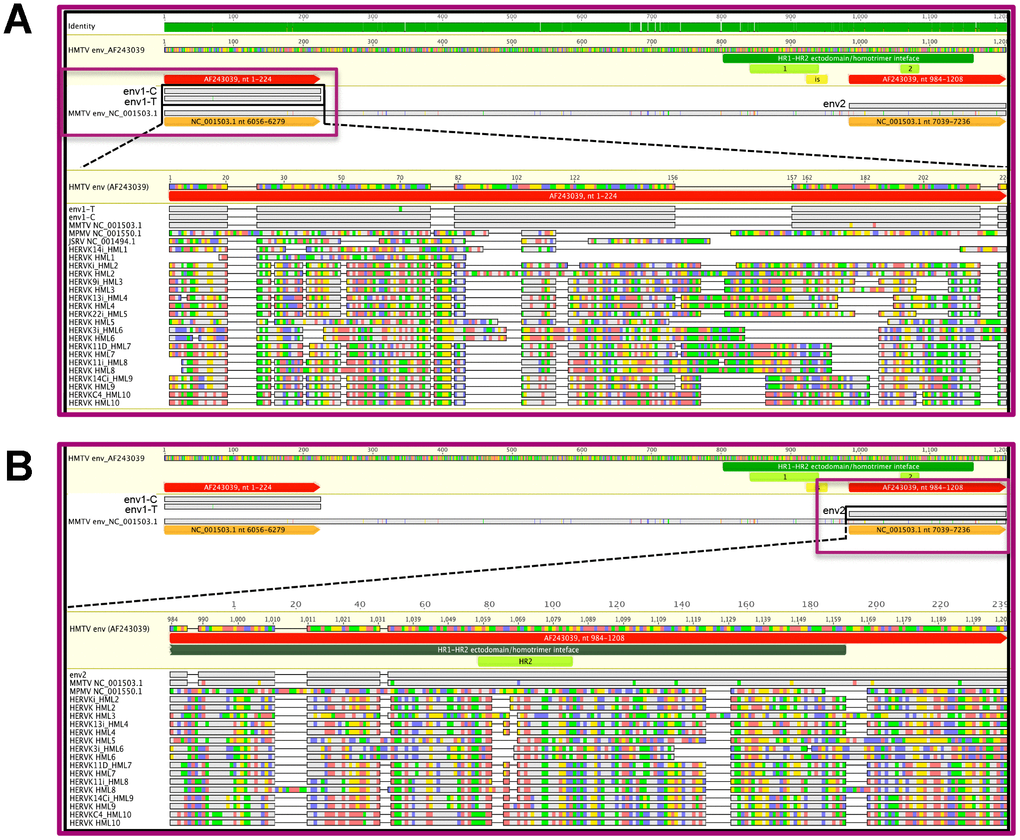Select the HERVK11D_HML7 sequence row in panel A
Image resolution: width=1020 pixels, height=840 pixels.
100,346
